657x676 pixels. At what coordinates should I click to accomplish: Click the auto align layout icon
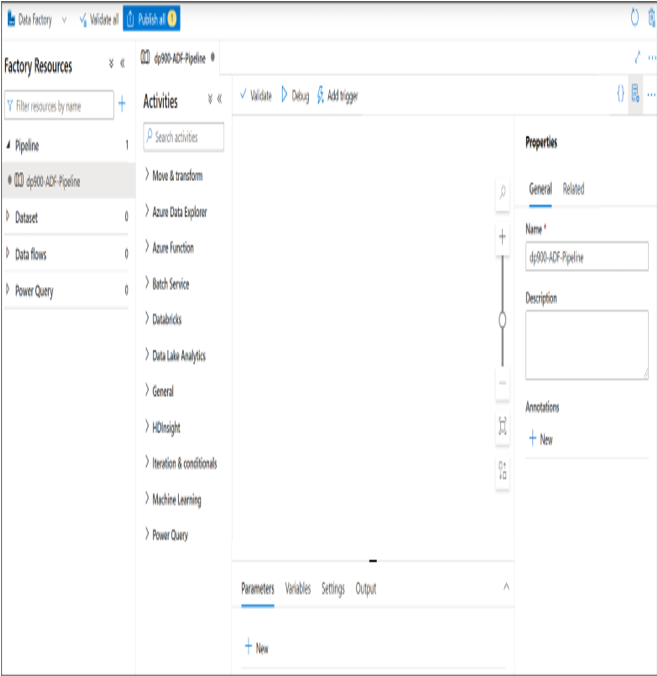point(502,470)
